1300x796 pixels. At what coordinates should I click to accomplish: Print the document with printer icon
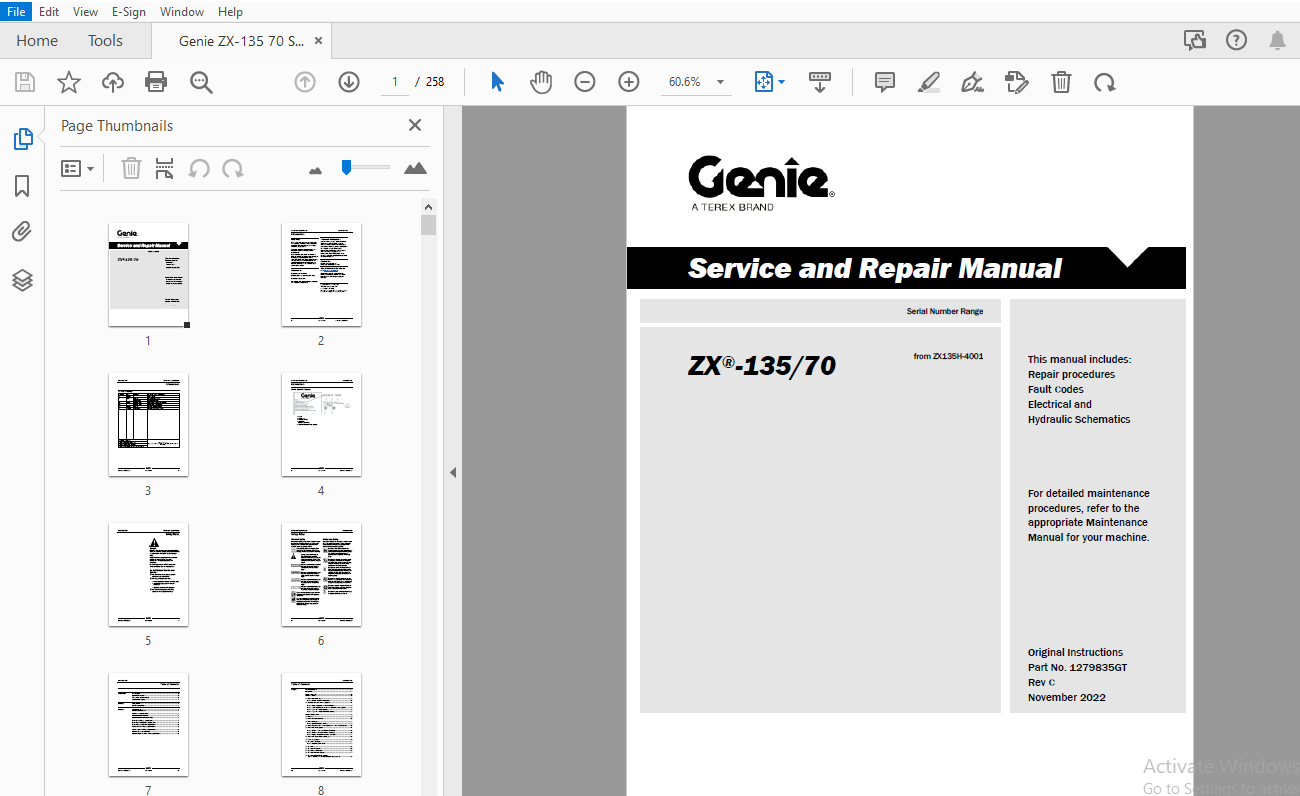pyautogui.click(x=156, y=82)
